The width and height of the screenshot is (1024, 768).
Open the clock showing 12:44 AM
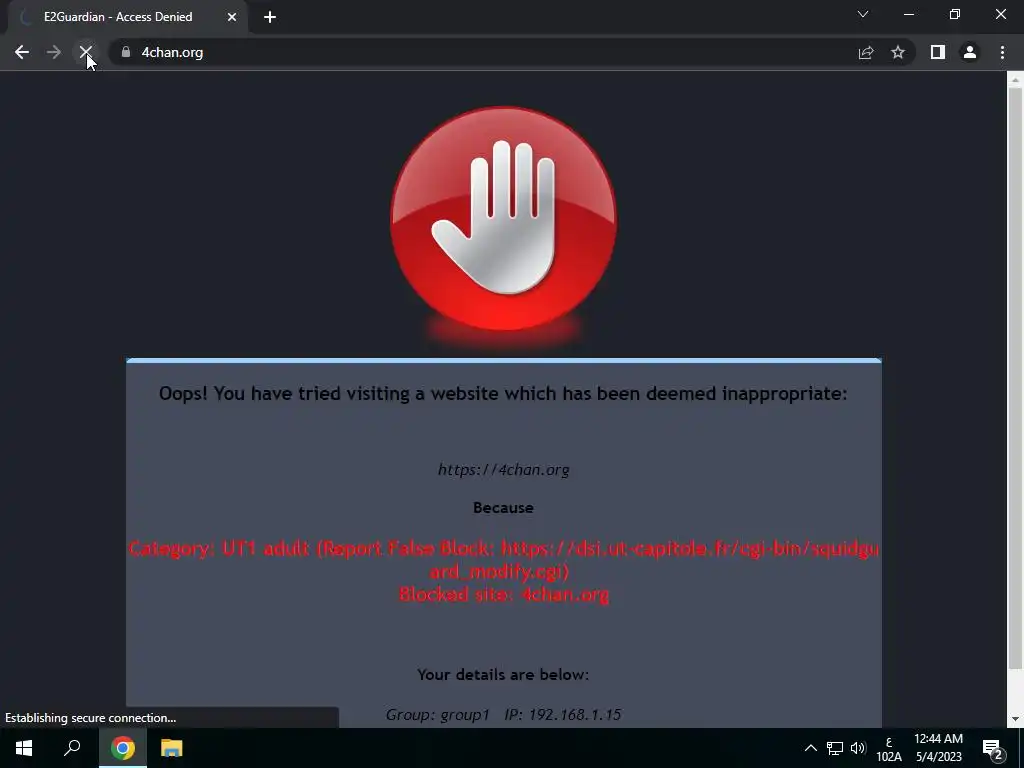pos(938,748)
